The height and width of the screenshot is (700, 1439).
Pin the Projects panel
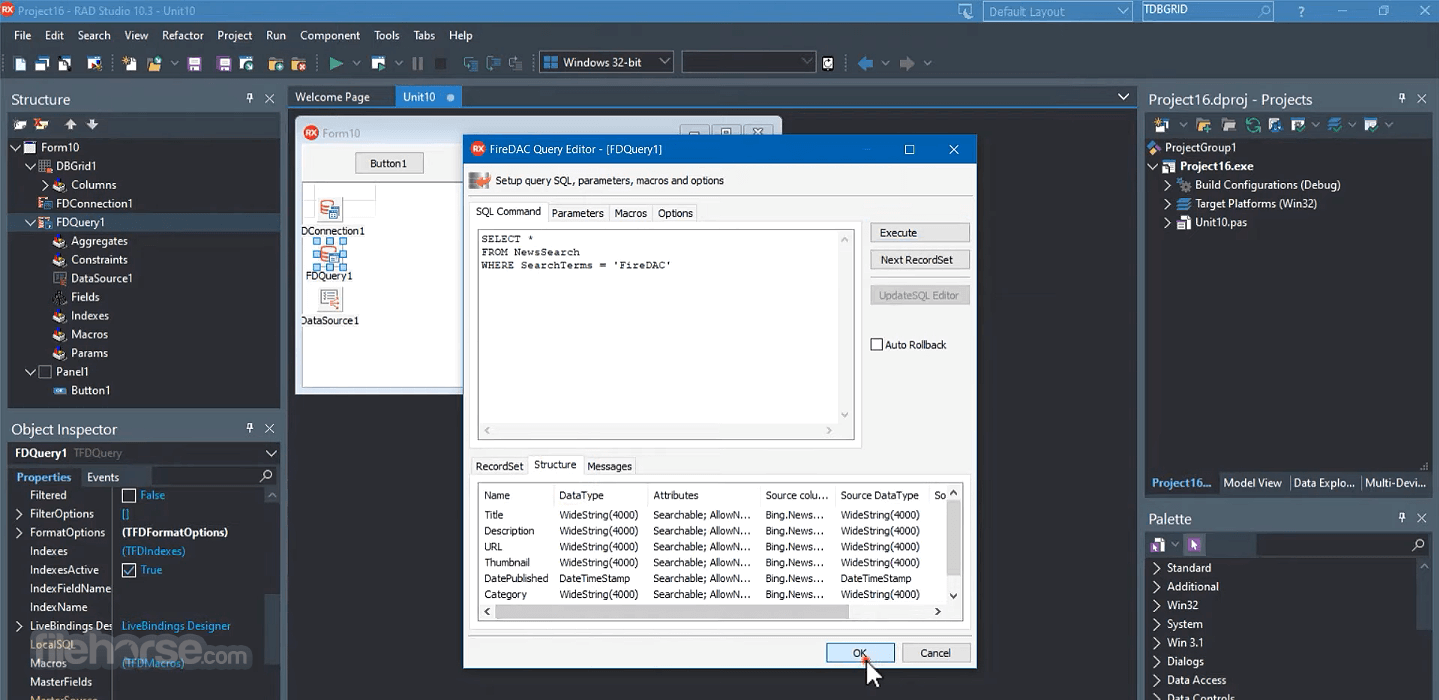coord(1402,99)
